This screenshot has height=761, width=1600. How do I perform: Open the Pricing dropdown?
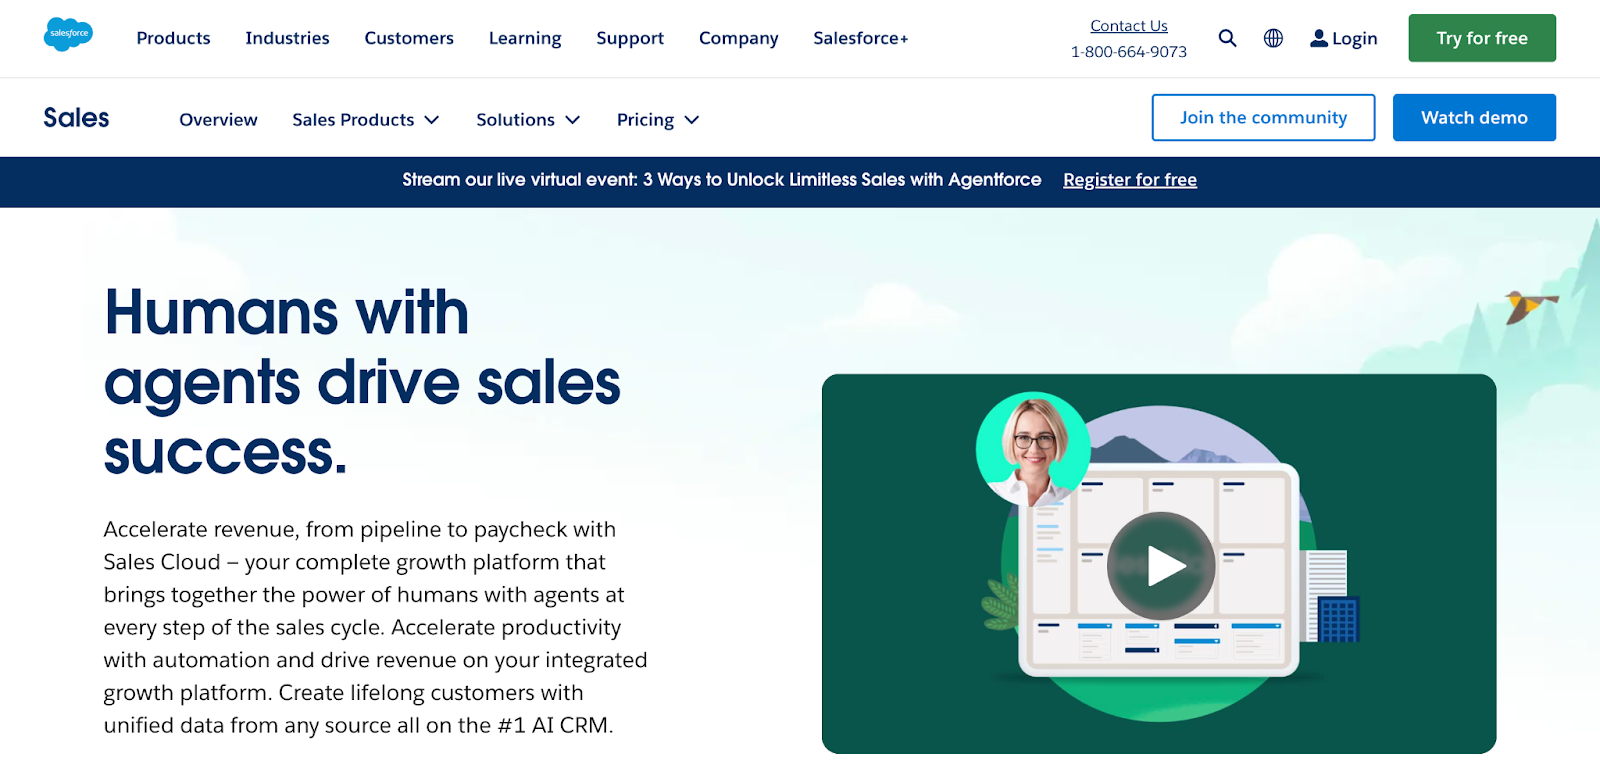click(x=657, y=120)
